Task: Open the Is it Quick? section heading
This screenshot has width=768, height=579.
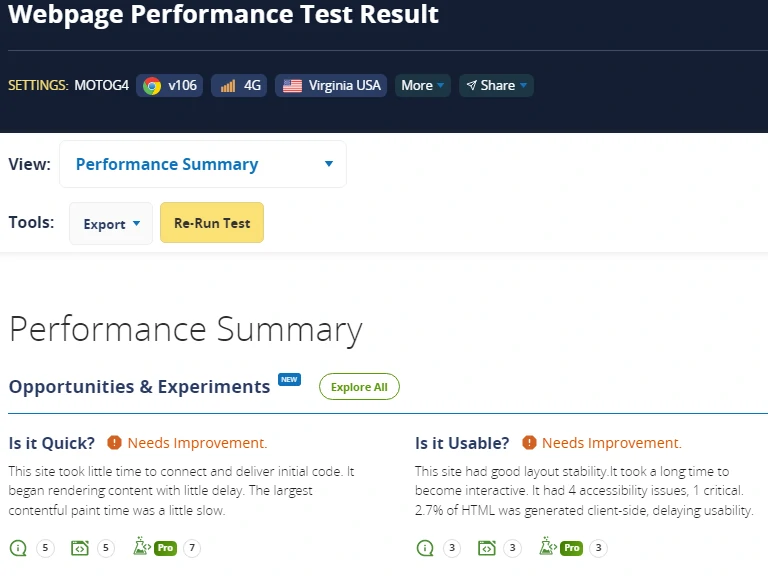Action: pyautogui.click(x=51, y=443)
